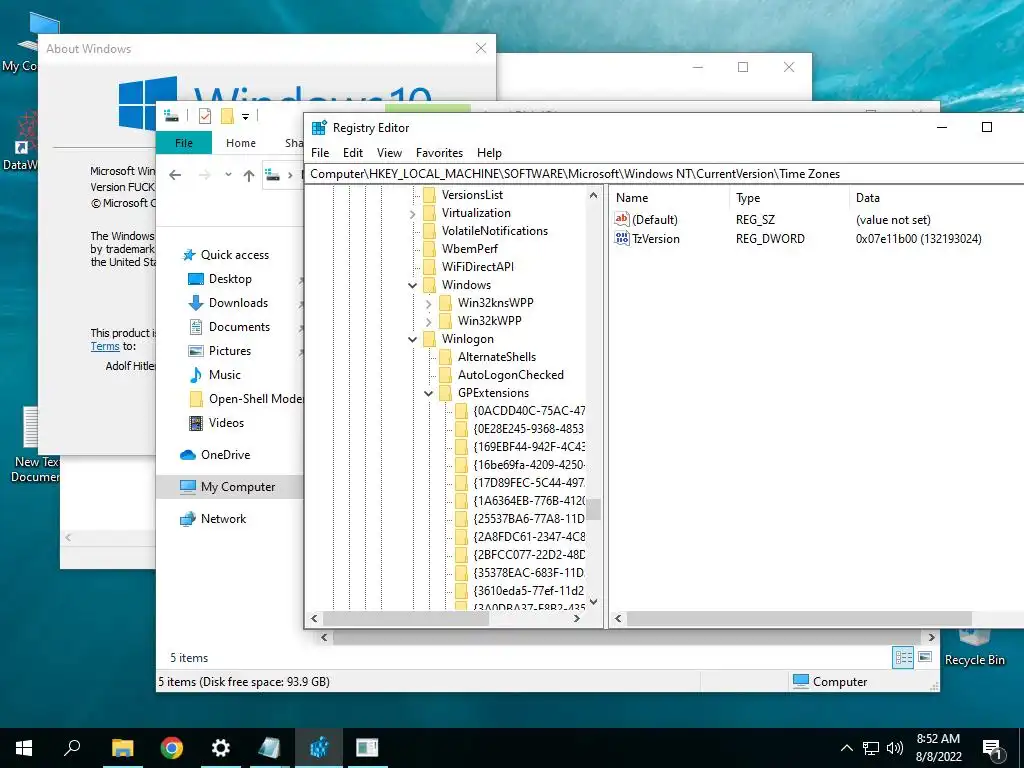Expand the Win32kWPP key
The height and width of the screenshot is (768, 1024).
pyautogui.click(x=428, y=321)
